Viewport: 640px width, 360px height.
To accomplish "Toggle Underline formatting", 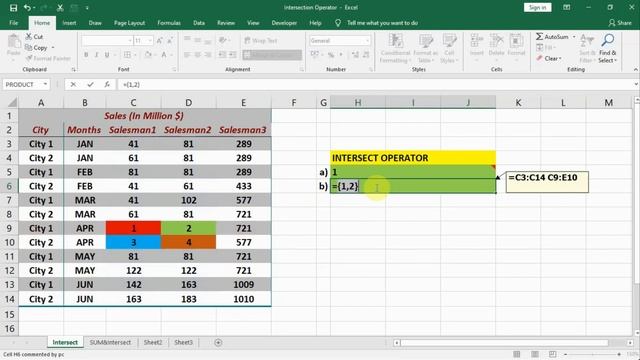I will [107, 55].
